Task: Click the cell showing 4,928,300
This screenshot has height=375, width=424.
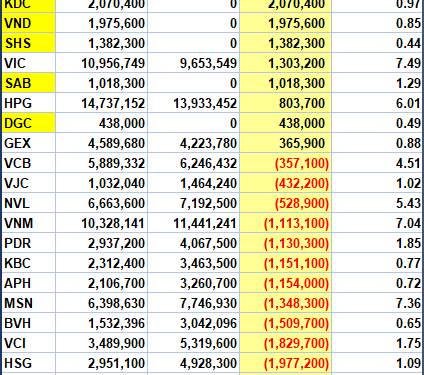Action: click(194, 363)
